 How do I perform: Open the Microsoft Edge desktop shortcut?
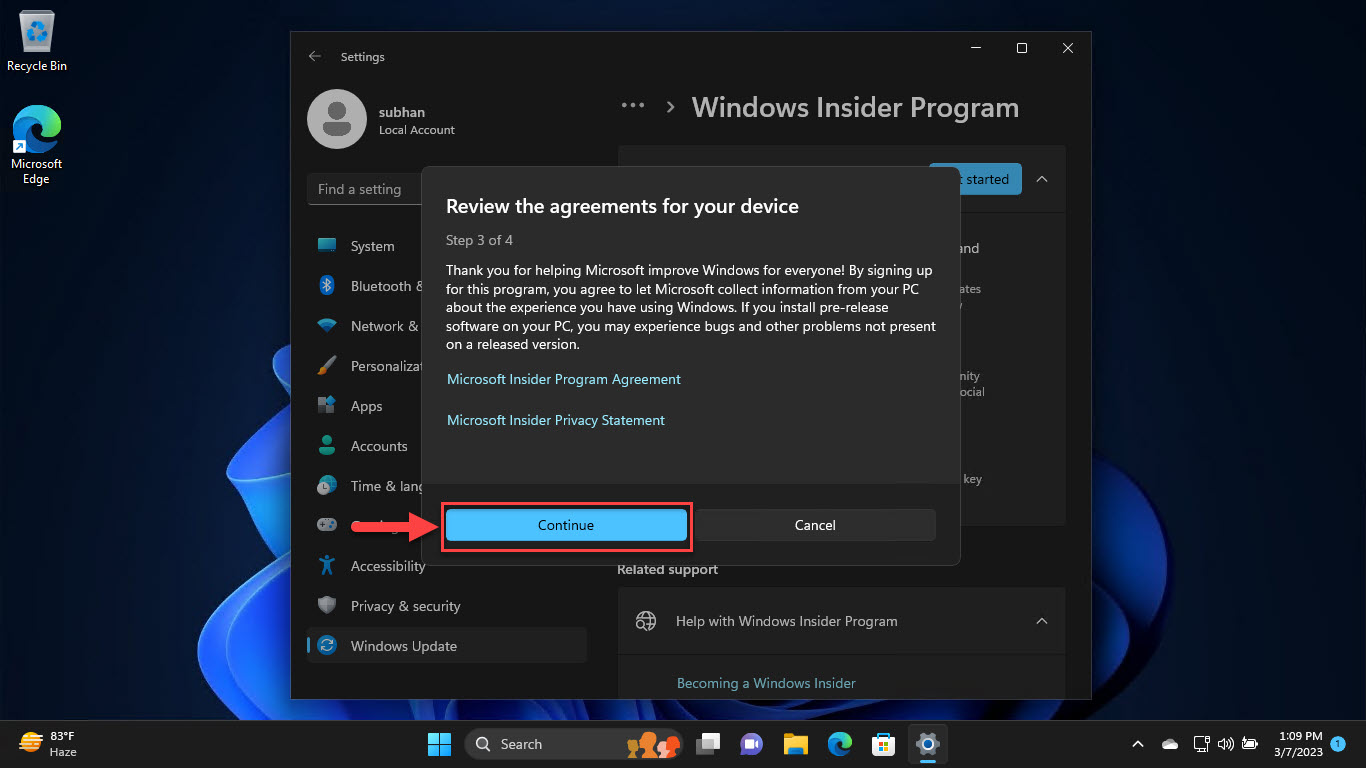[x=37, y=146]
